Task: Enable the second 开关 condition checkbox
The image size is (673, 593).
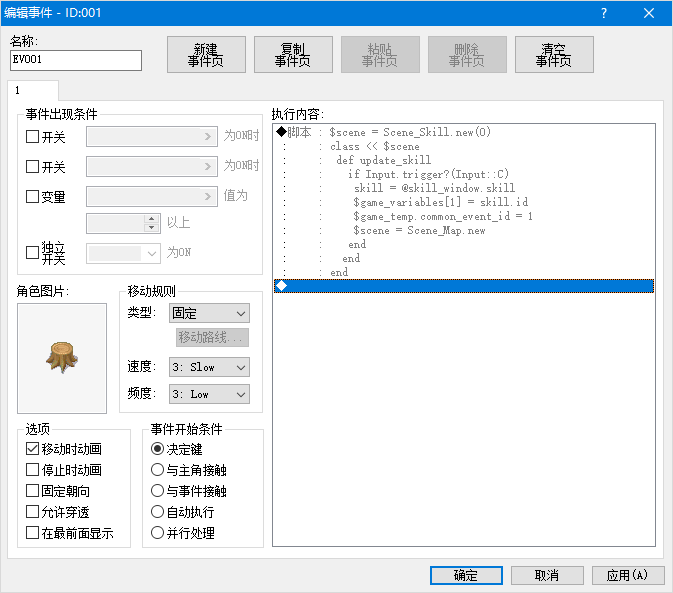Action: 33,166
